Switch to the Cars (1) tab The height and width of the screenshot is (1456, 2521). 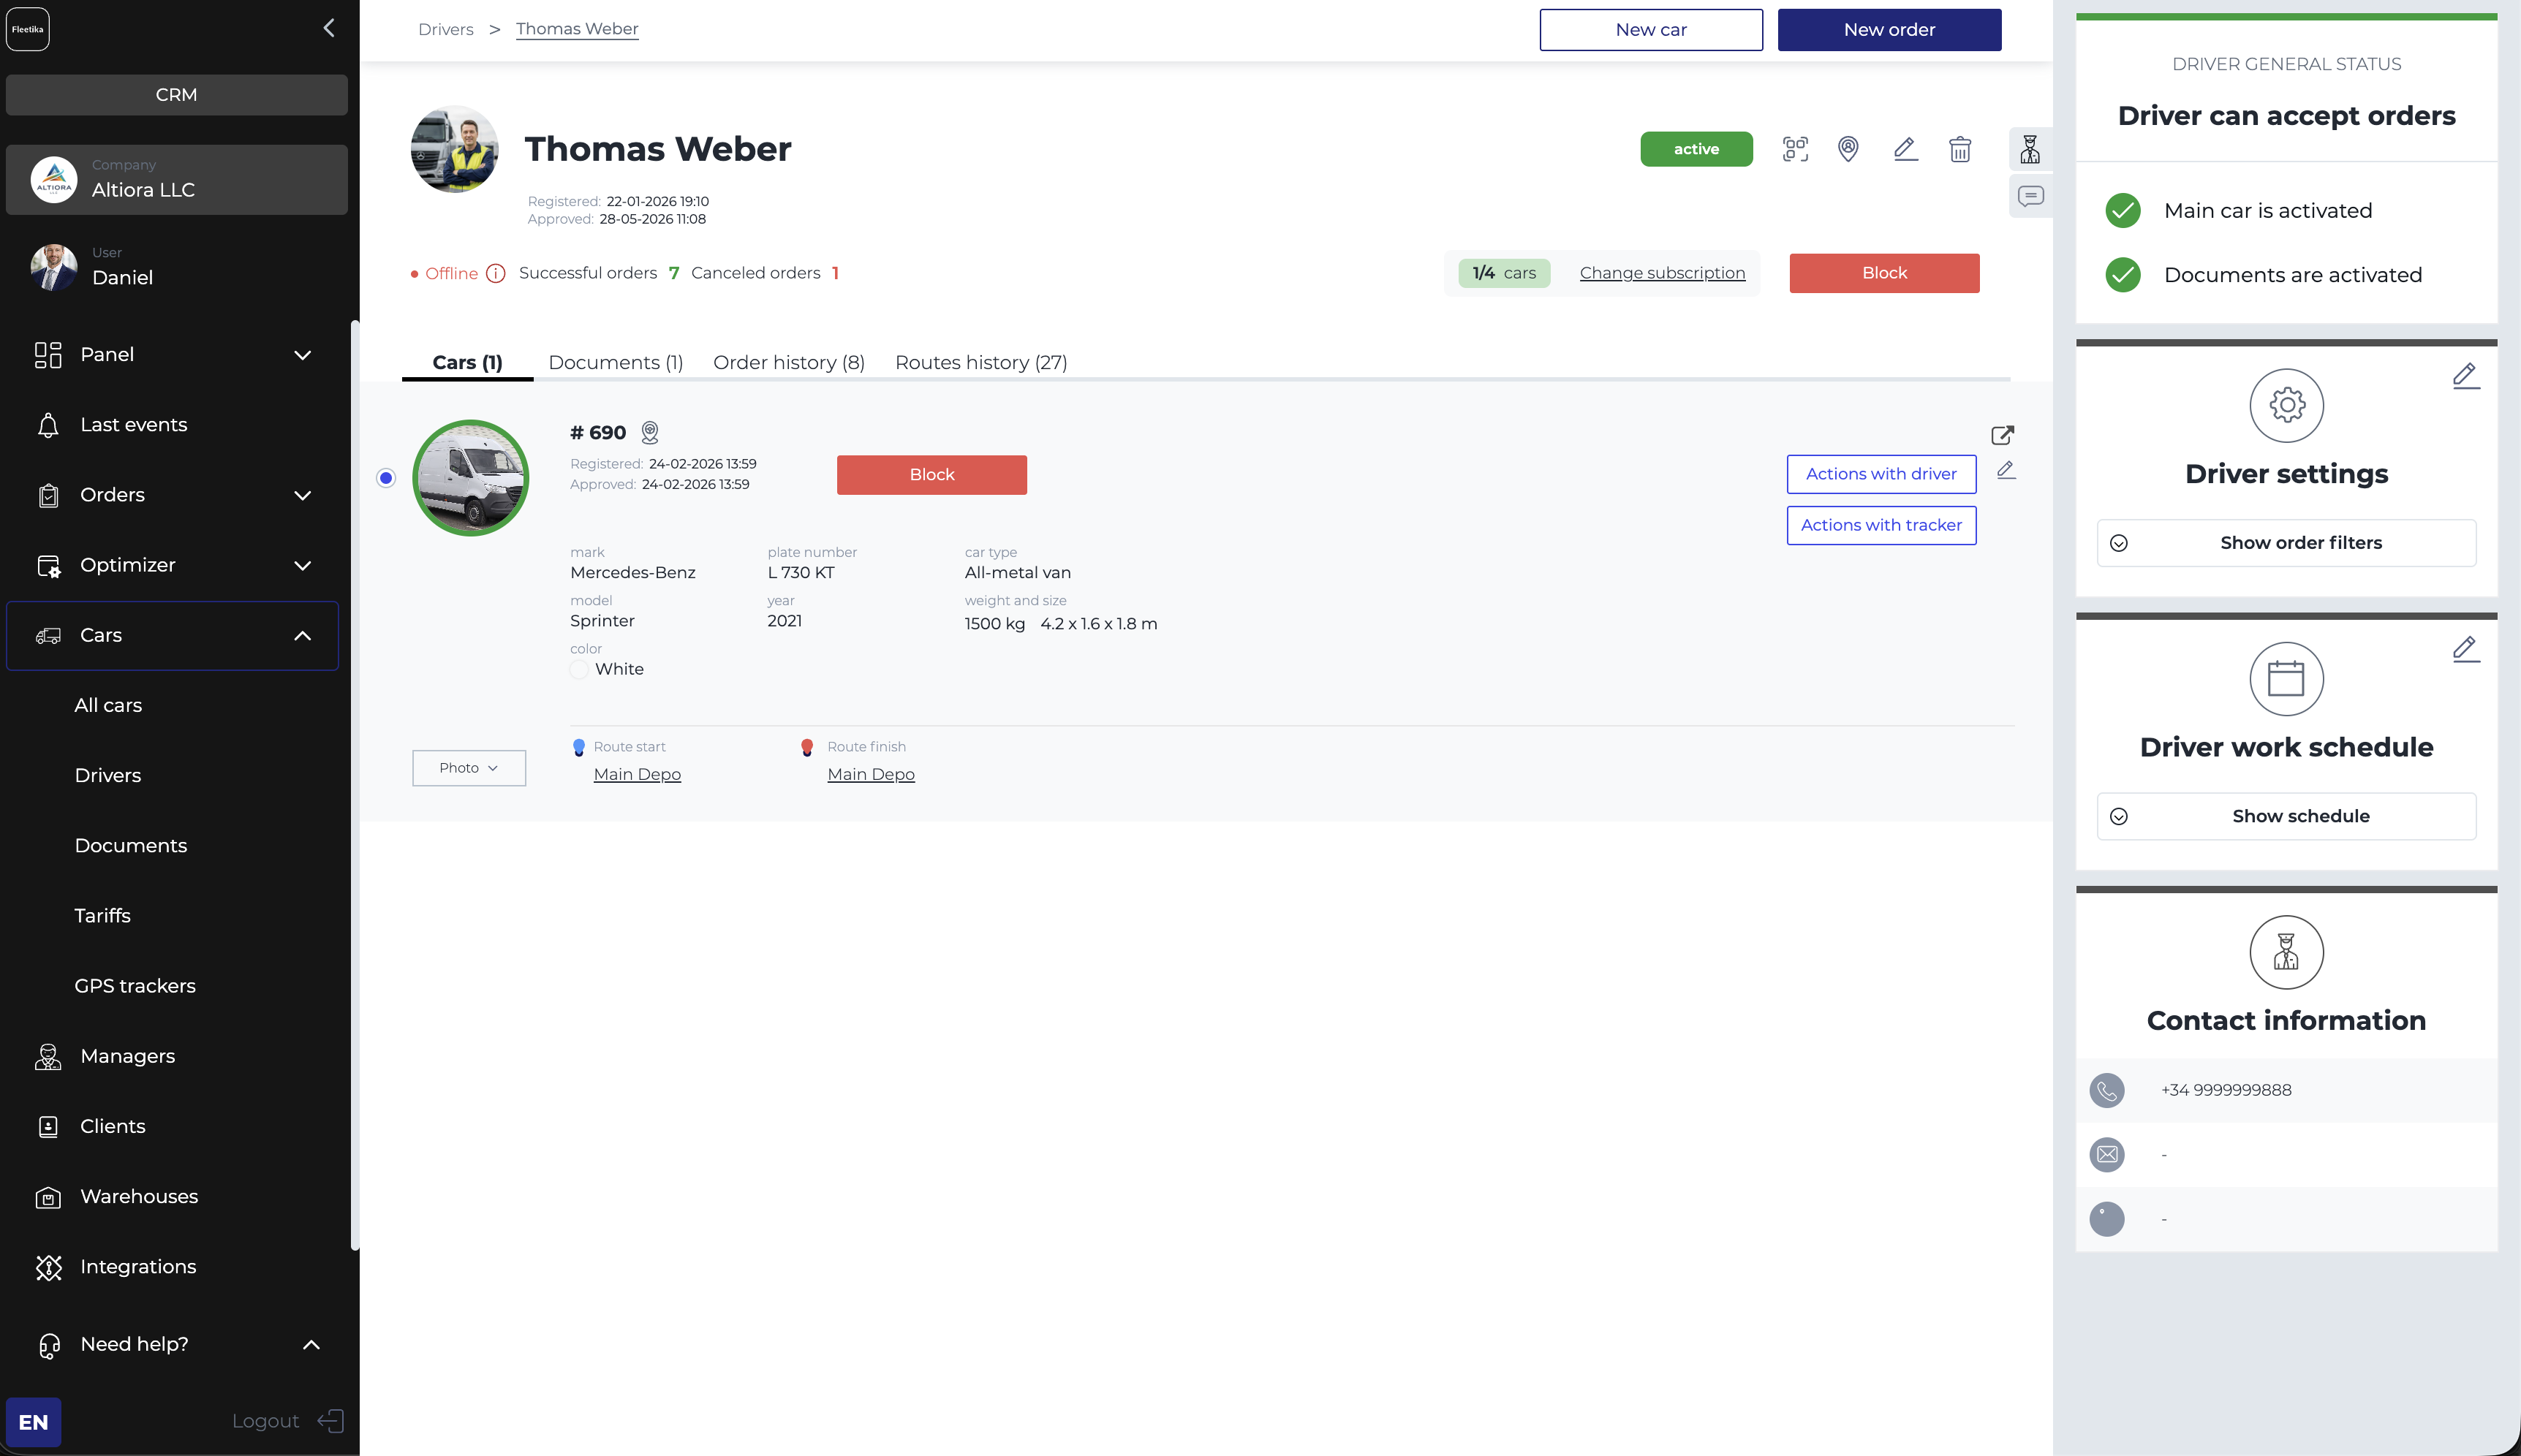[467, 362]
